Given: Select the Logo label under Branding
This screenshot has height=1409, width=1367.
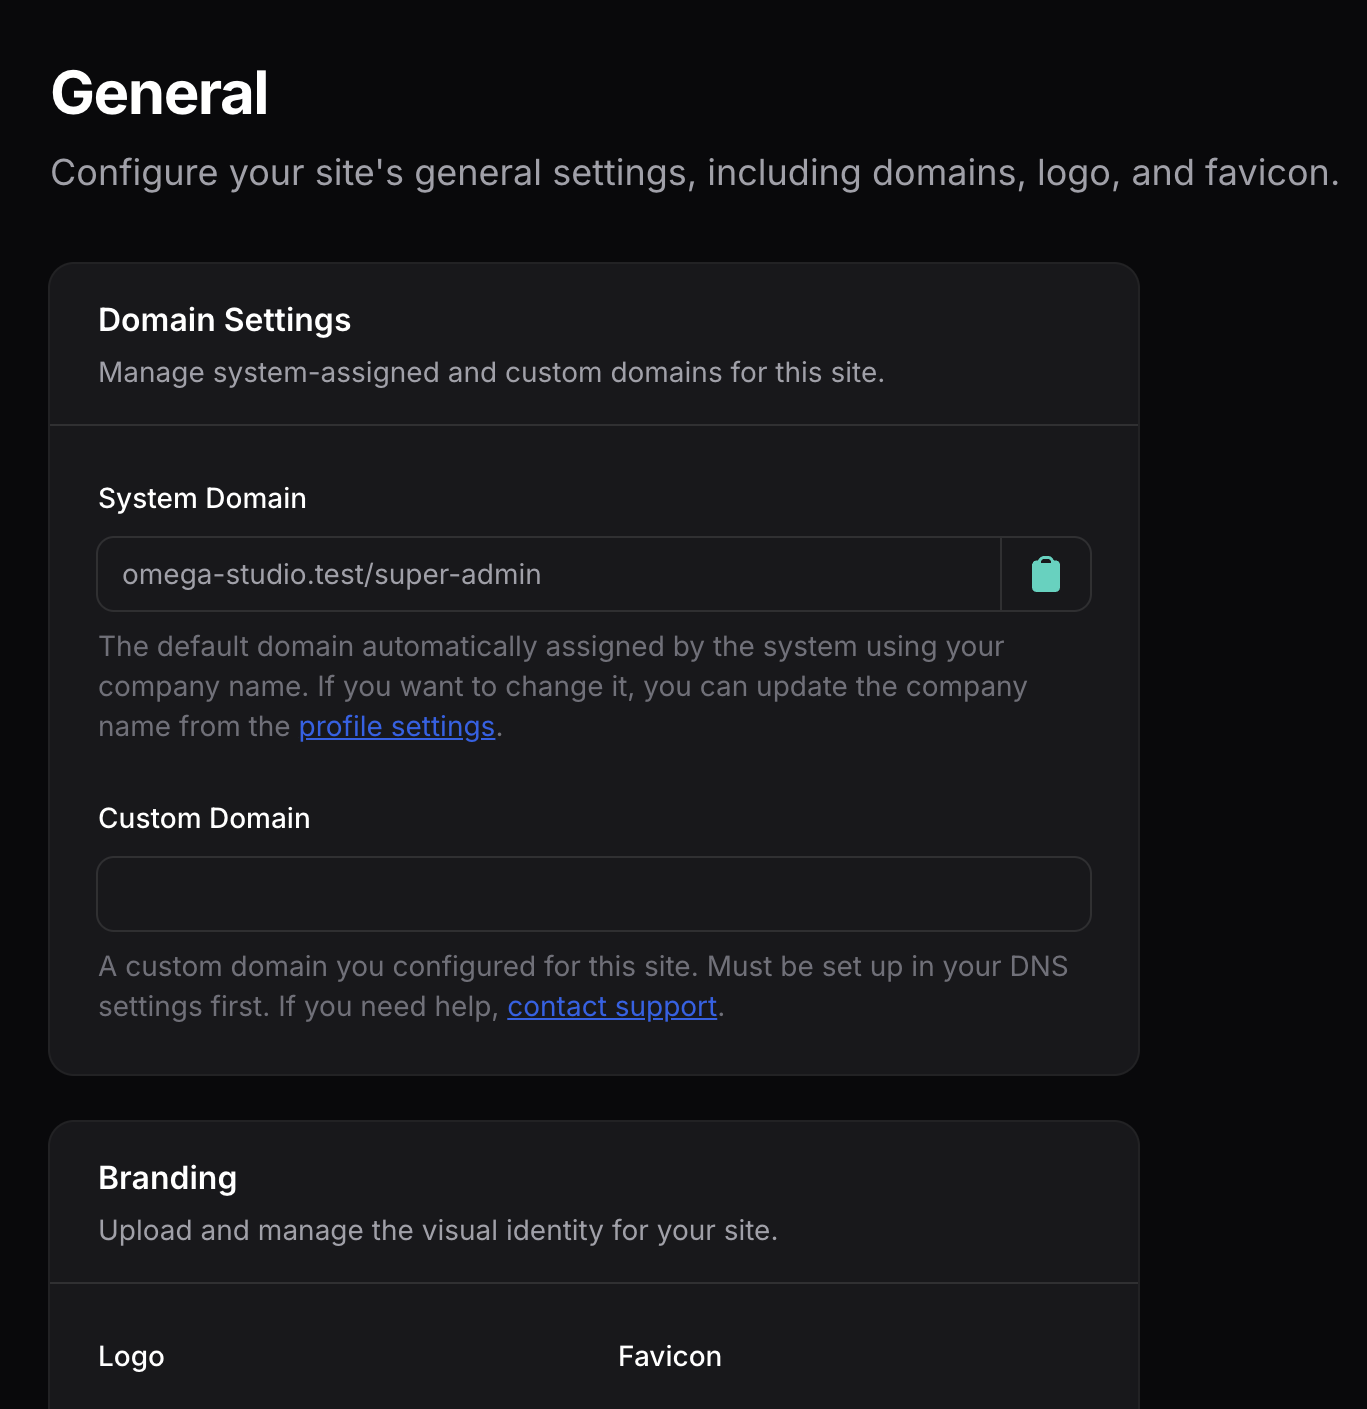Looking at the screenshot, I should pos(130,1357).
